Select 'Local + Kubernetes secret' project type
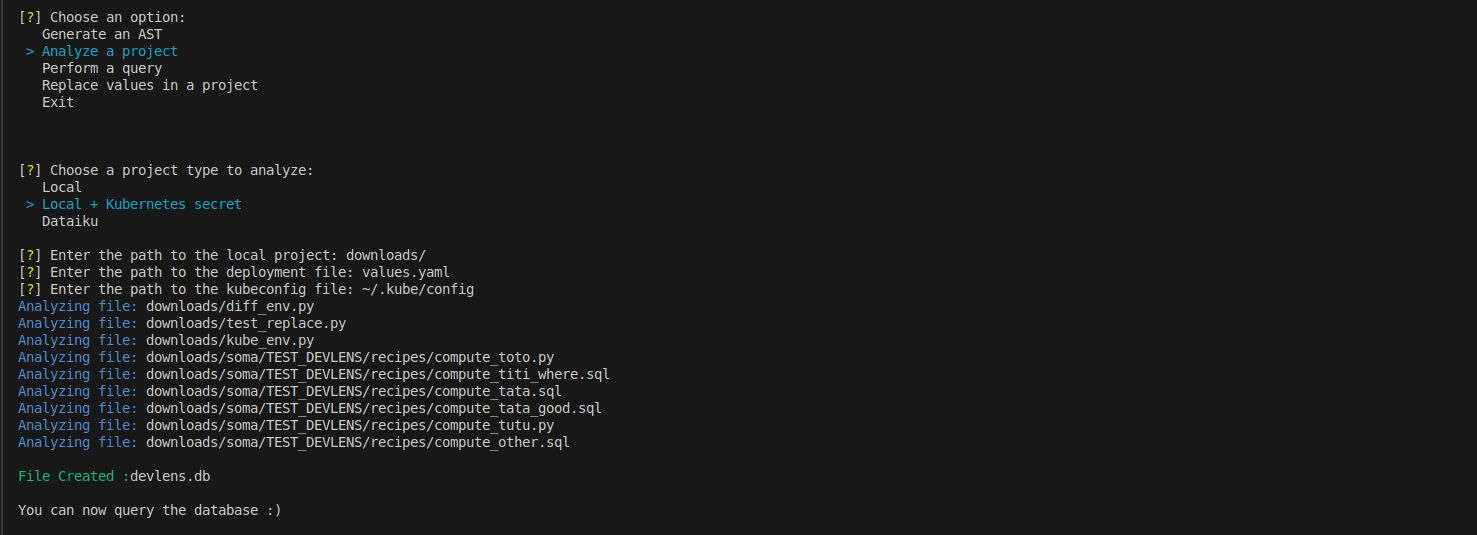1477x535 pixels. point(142,204)
